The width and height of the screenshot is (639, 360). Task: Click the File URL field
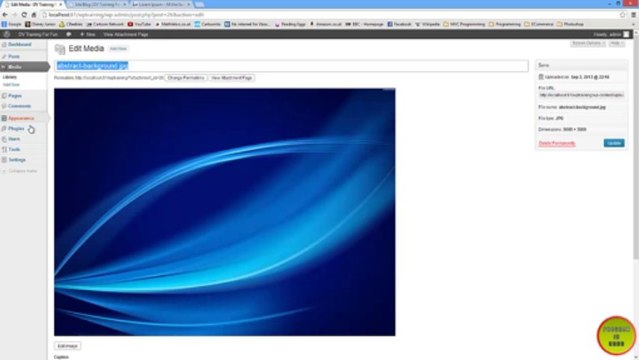click(581, 95)
